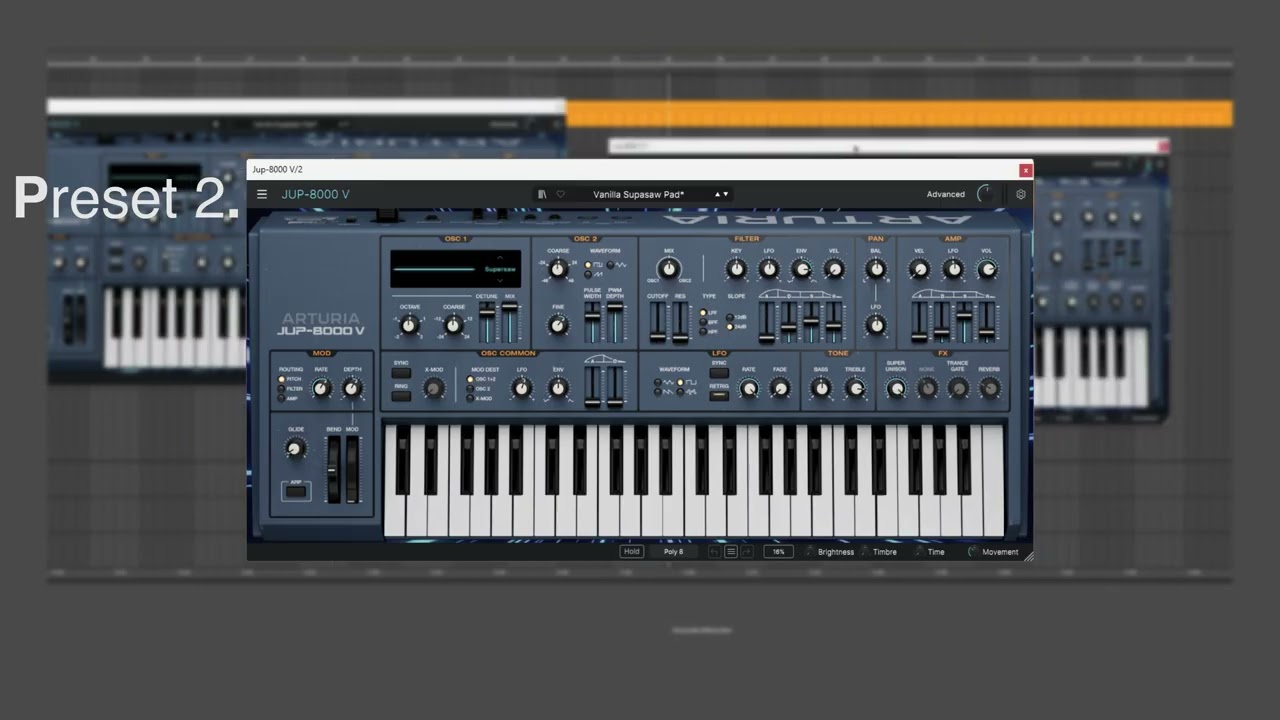Screen dimensions: 1280x720
Task: Set Mod routing to Pitch
Action: click(x=282, y=380)
